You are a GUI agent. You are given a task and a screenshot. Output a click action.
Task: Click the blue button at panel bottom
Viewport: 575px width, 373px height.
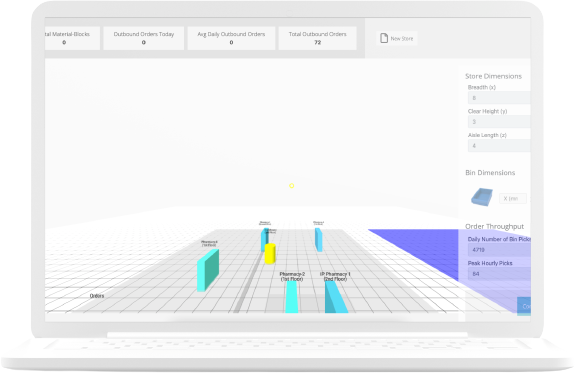point(524,306)
